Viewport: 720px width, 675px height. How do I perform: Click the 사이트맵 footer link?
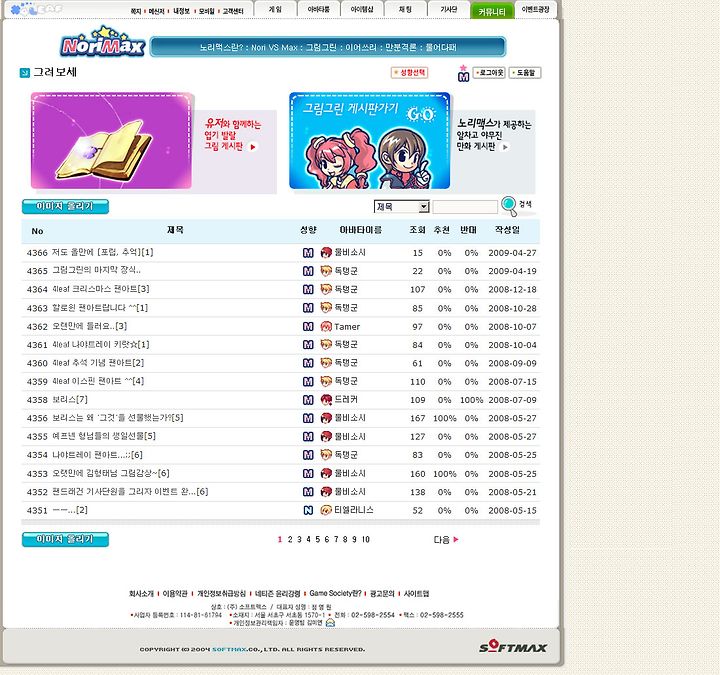click(416, 594)
